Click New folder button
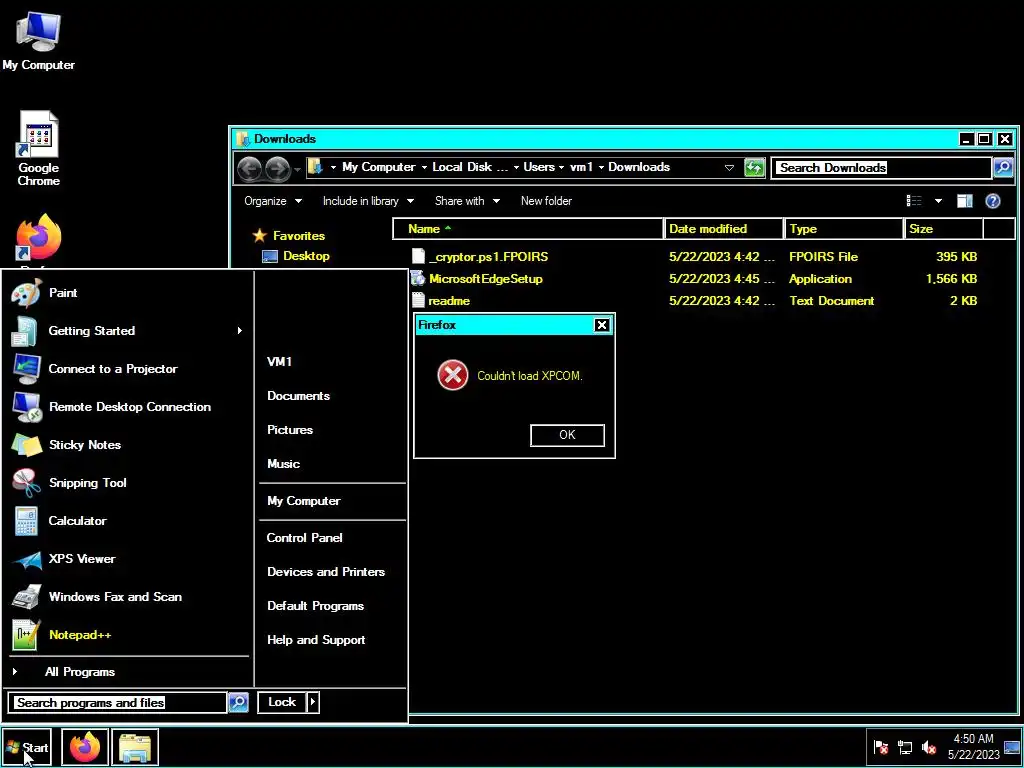Viewport: 1024px width, 768px height. tap(546, 201)
